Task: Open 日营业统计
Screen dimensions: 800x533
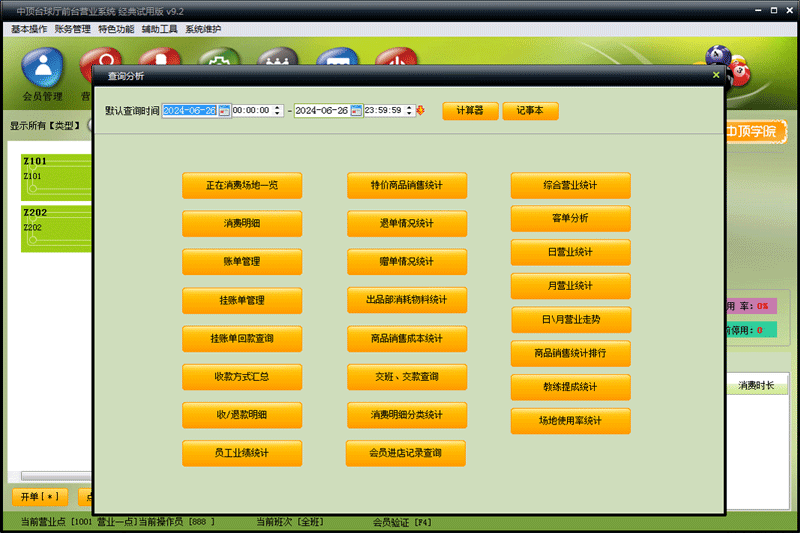Action: click(570, 252)
